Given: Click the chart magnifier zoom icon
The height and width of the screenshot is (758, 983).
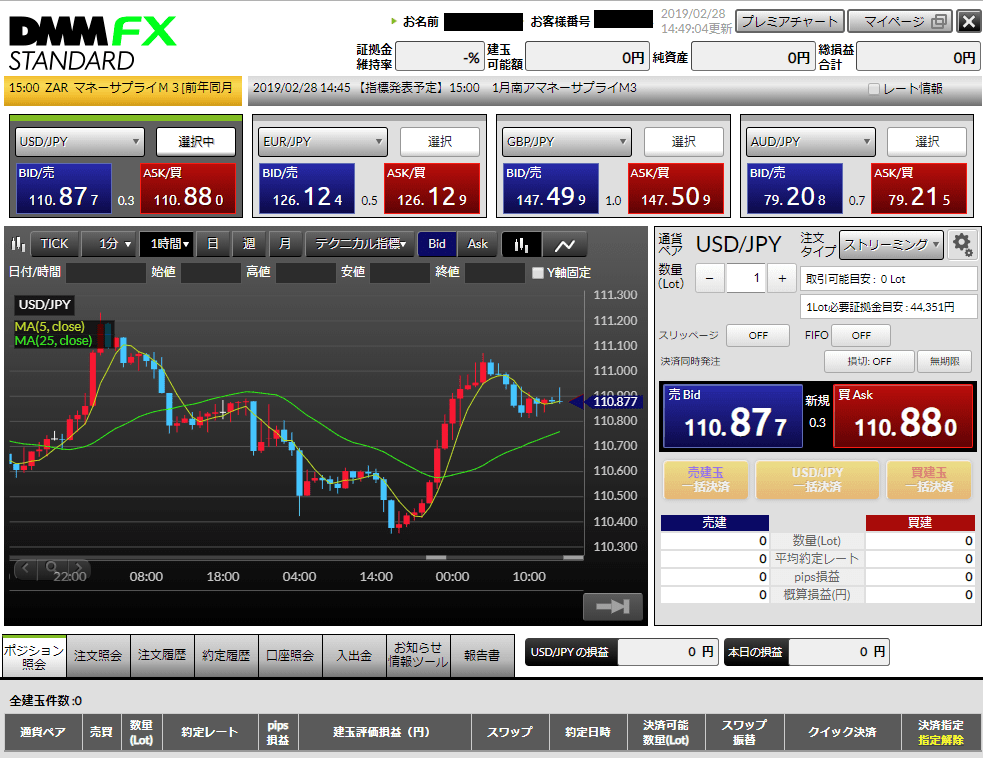Looking at the screenshot, I should [52, 568].
